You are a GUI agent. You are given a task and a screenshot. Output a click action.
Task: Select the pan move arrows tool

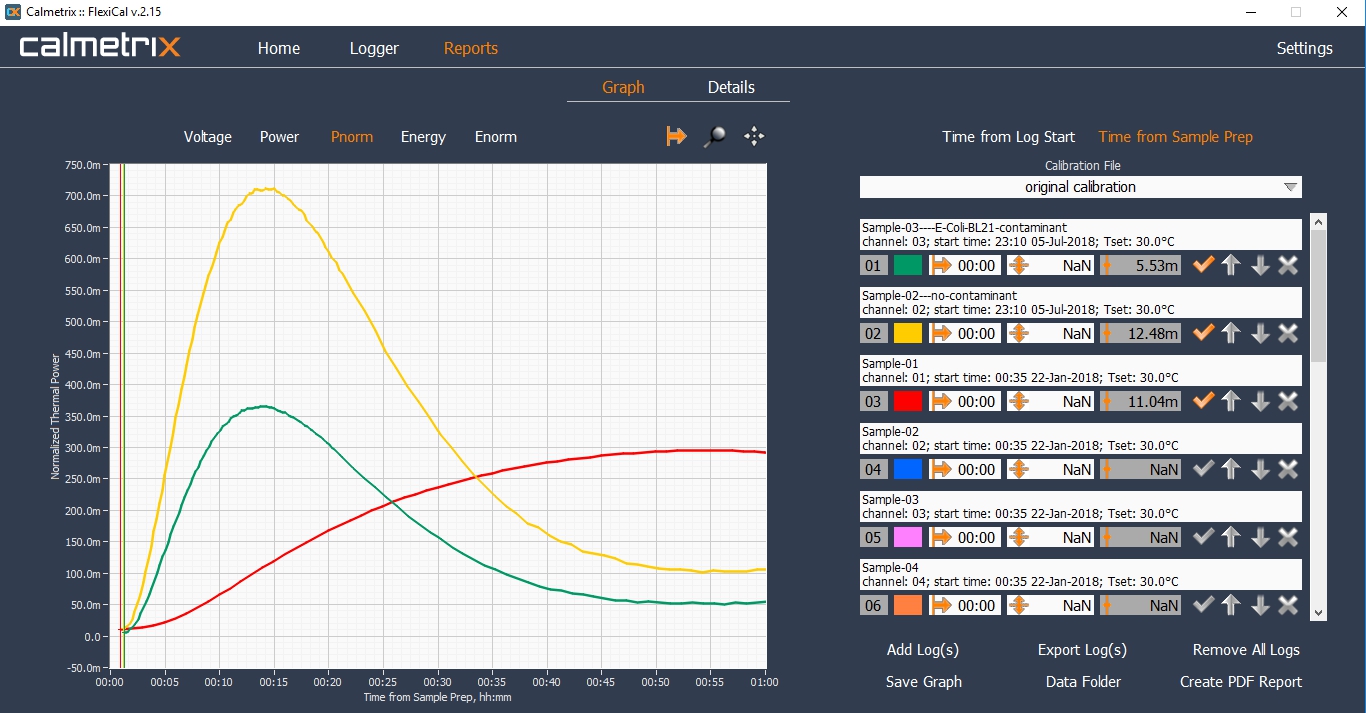point(754,137)
